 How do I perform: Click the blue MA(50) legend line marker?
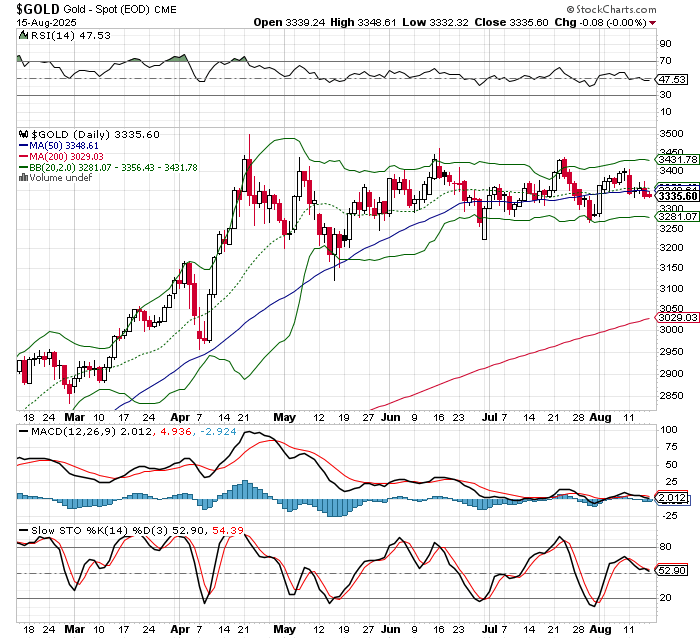(x=23, y=145)
